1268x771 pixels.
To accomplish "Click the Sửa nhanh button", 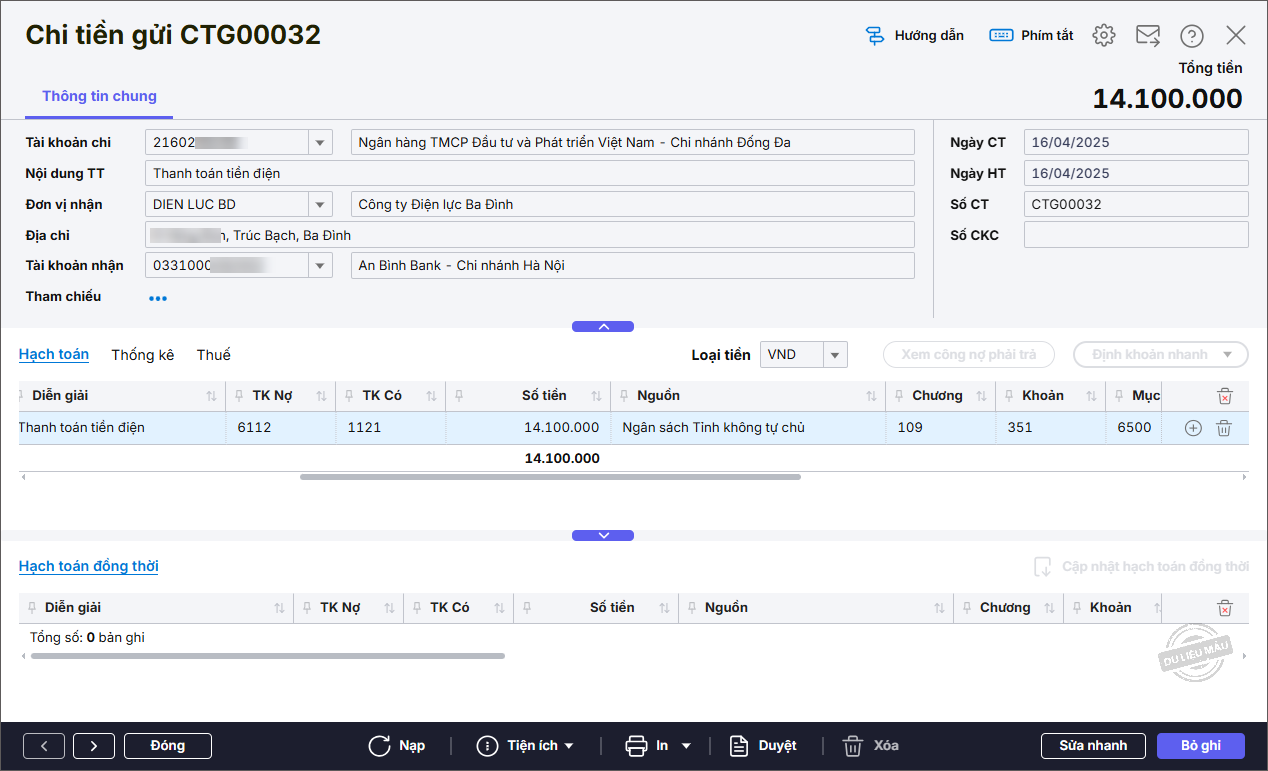I will [x=1093, y=746].
